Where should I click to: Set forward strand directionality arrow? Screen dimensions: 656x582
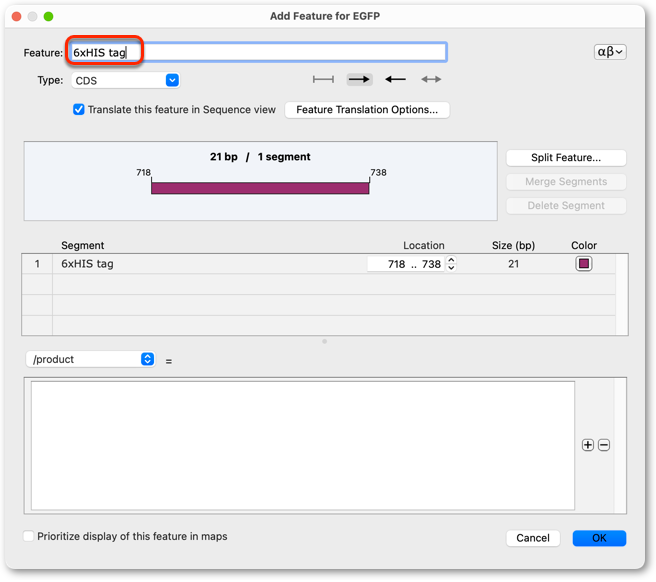tap(359, 79)
